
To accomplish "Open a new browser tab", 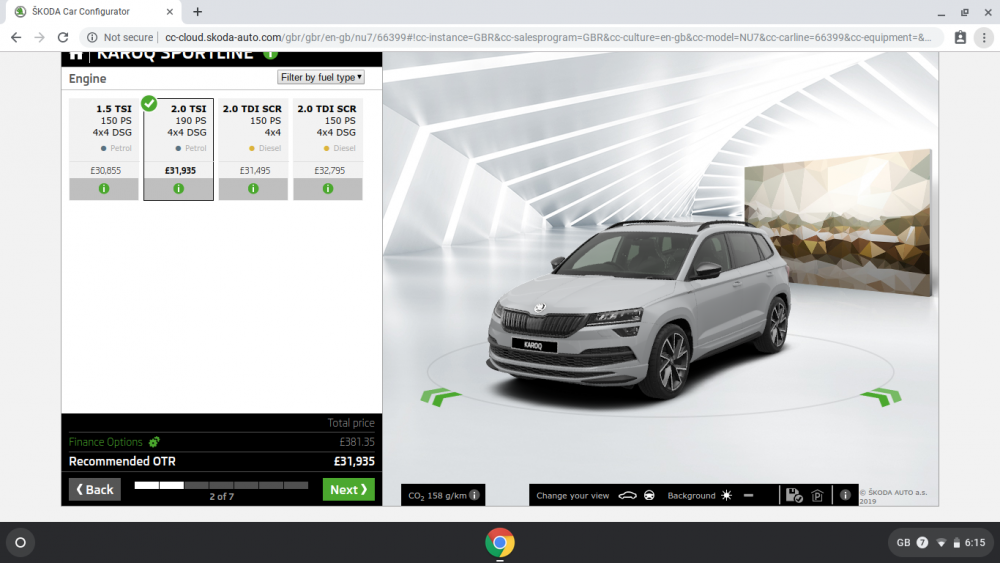I will pos(198,11).
